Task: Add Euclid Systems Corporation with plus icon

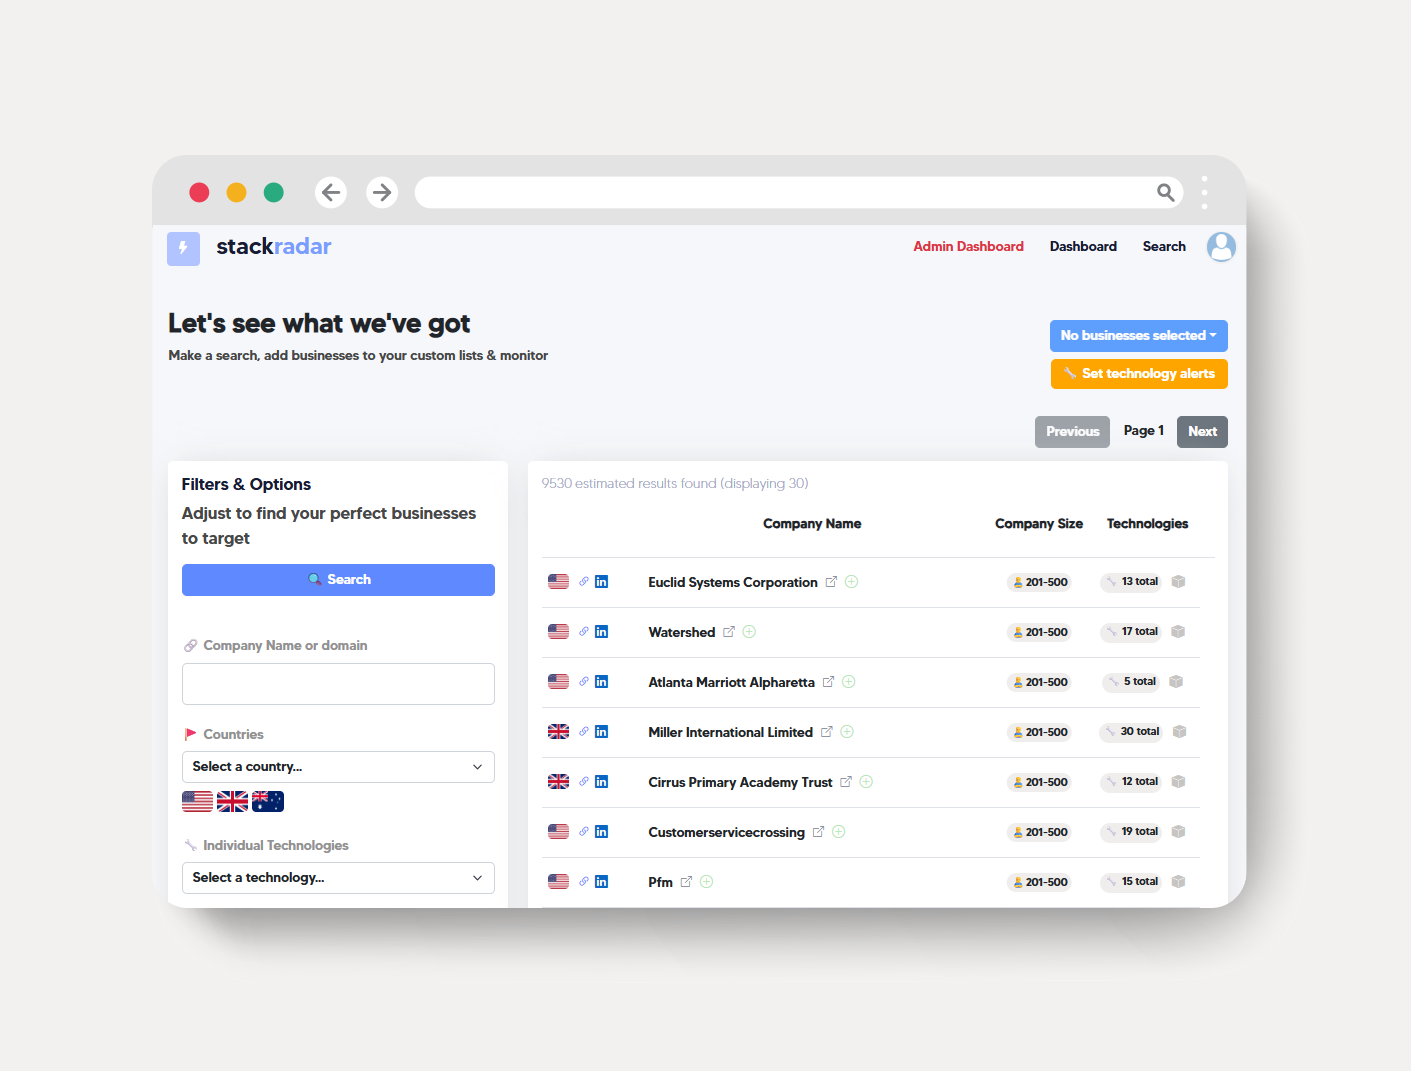Action: (852, 582)
